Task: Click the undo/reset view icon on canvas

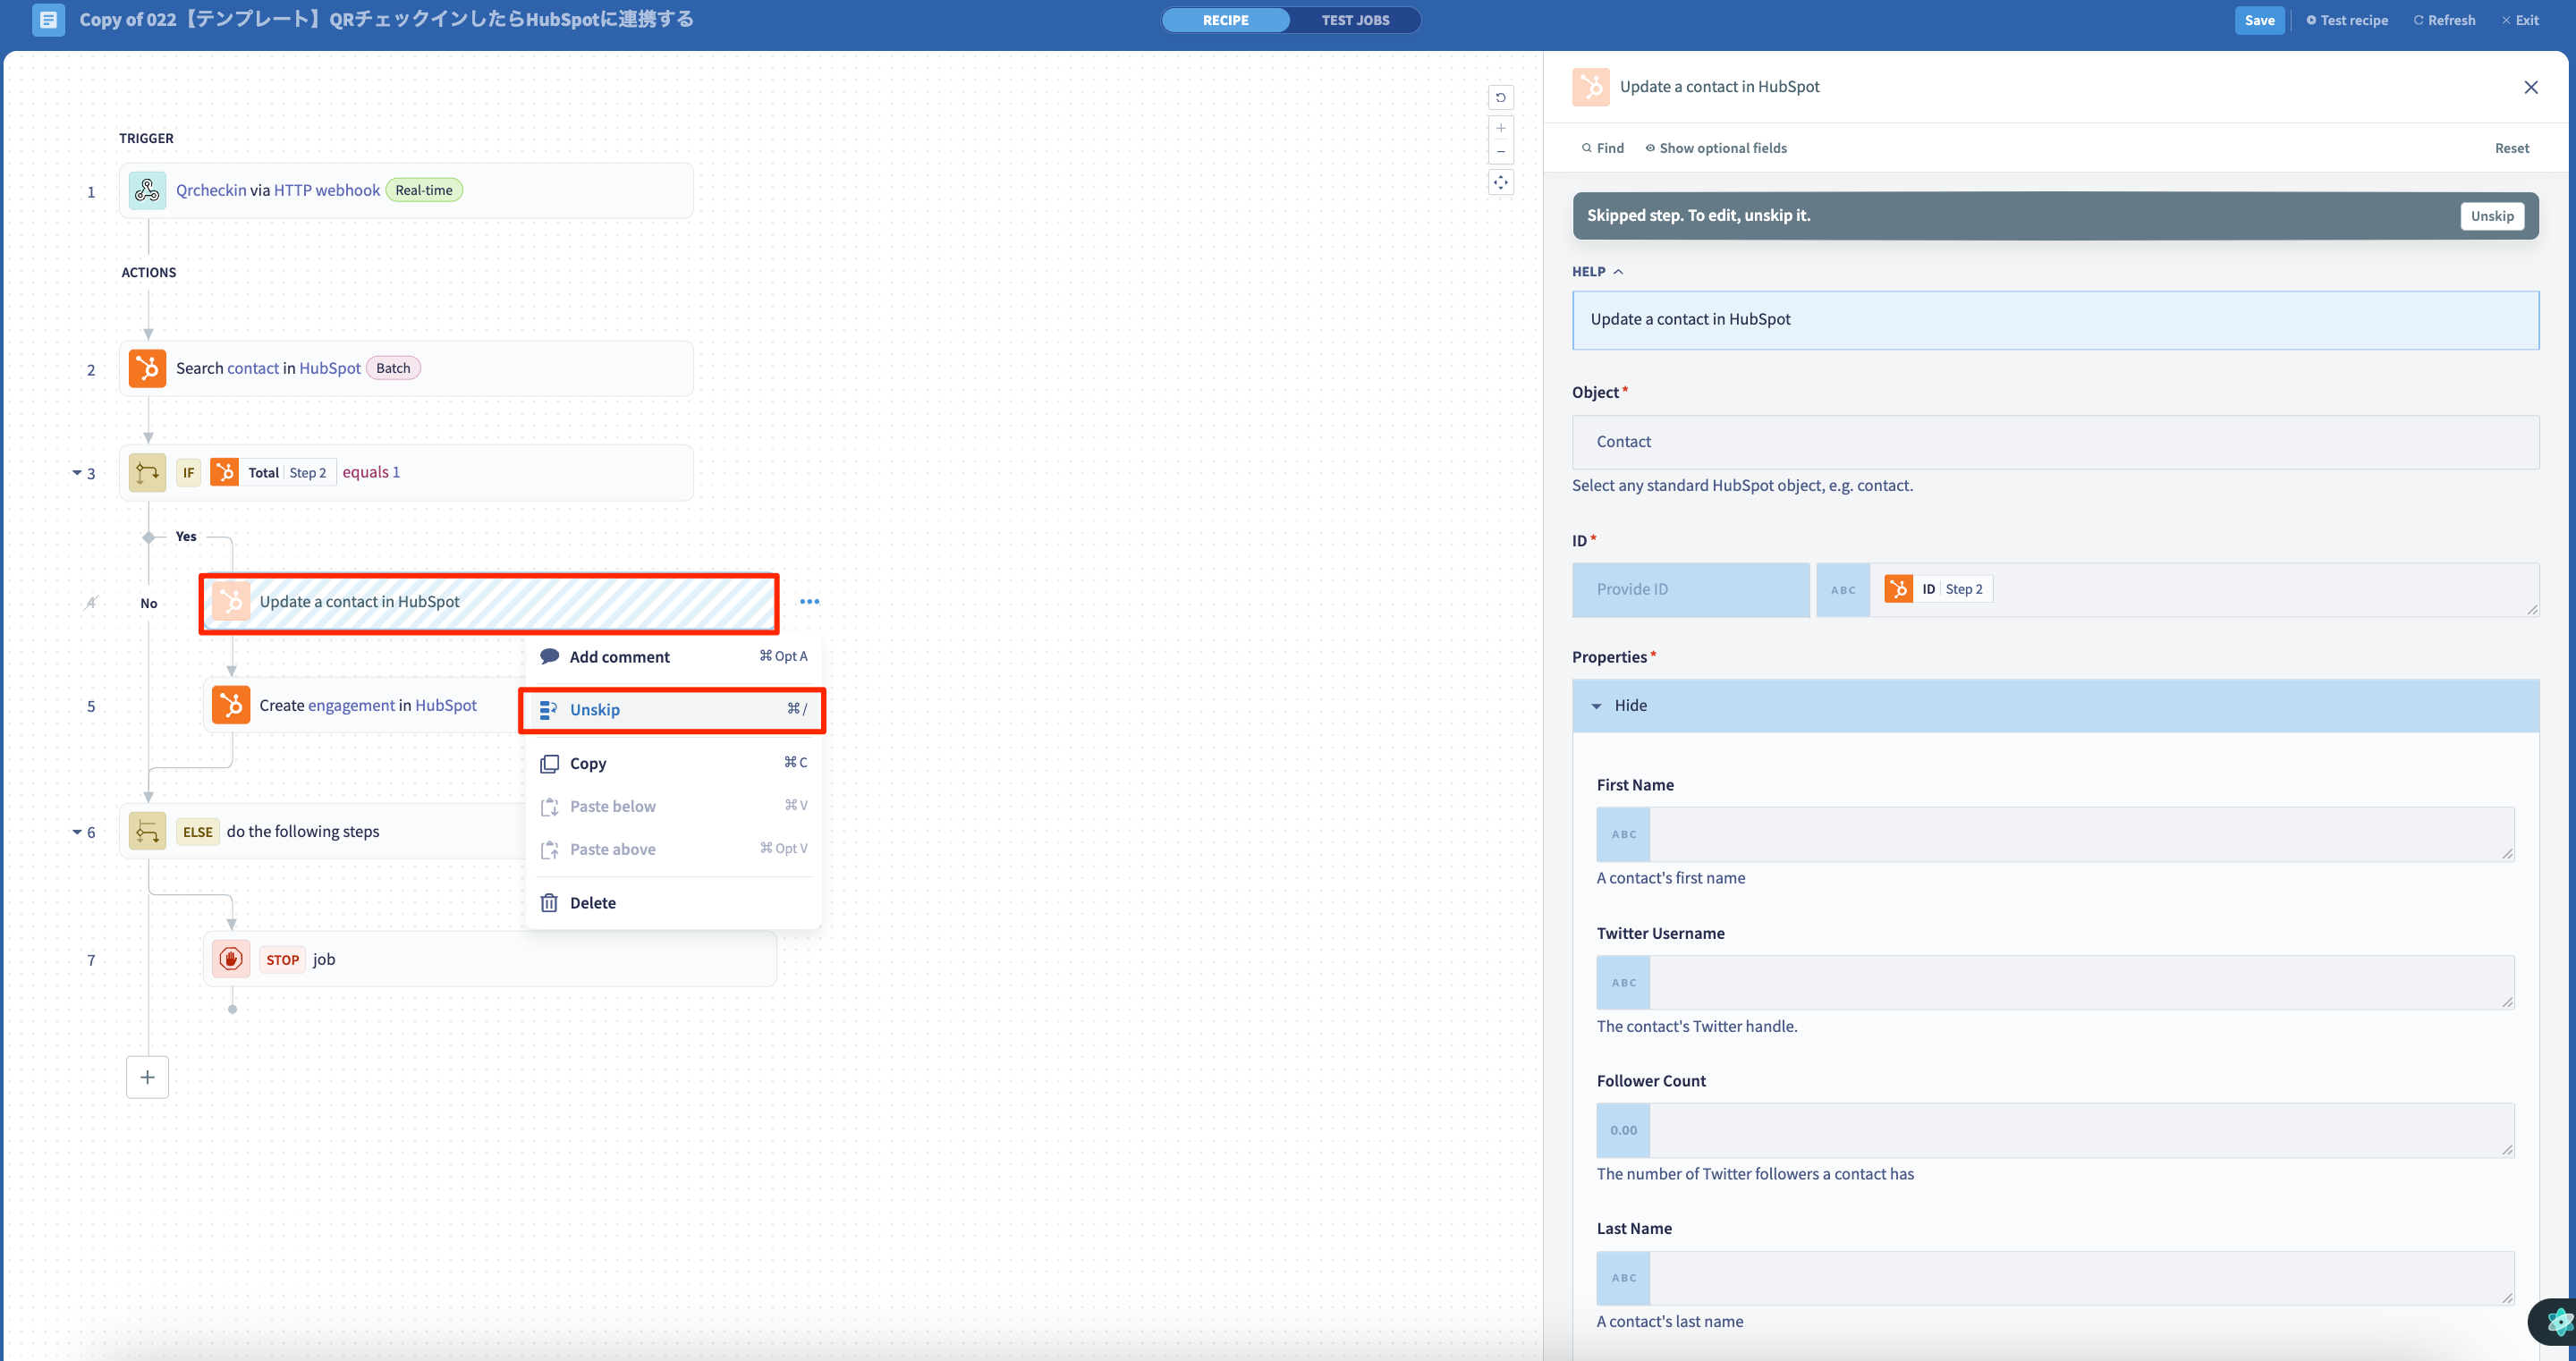Action: point(1500,97)
